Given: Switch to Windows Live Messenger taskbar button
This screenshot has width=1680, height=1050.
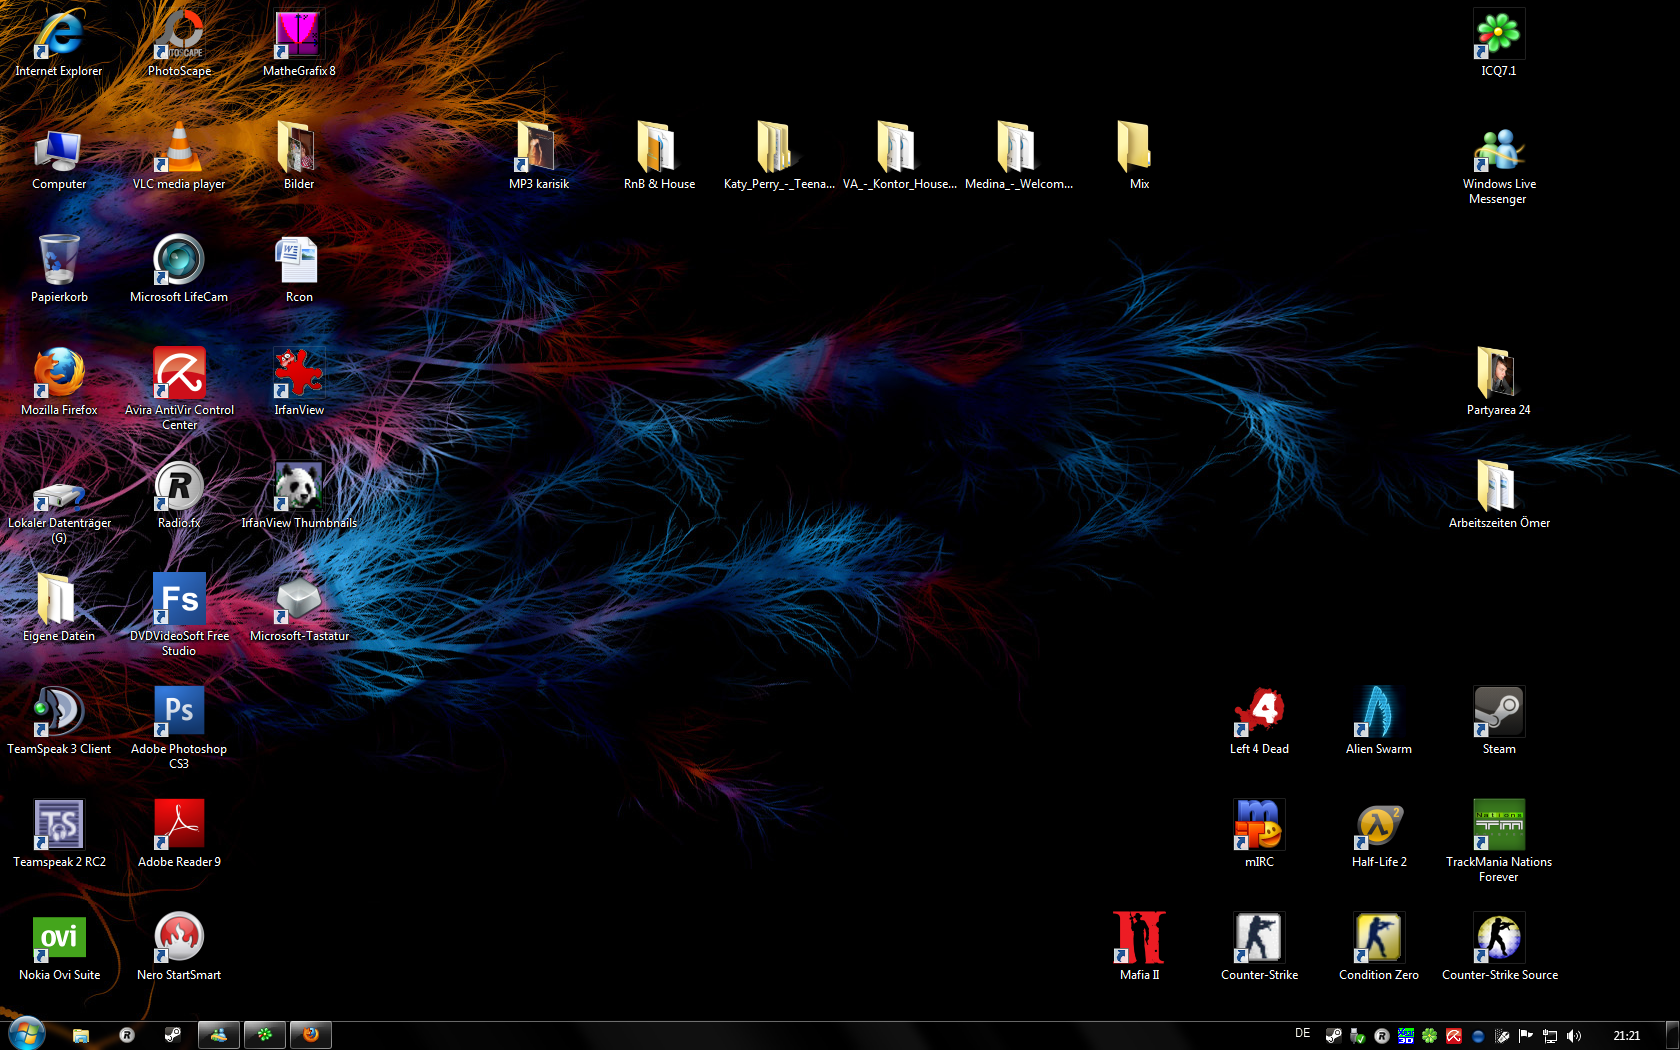Looking at the screenshot, I should [218, 1035].
